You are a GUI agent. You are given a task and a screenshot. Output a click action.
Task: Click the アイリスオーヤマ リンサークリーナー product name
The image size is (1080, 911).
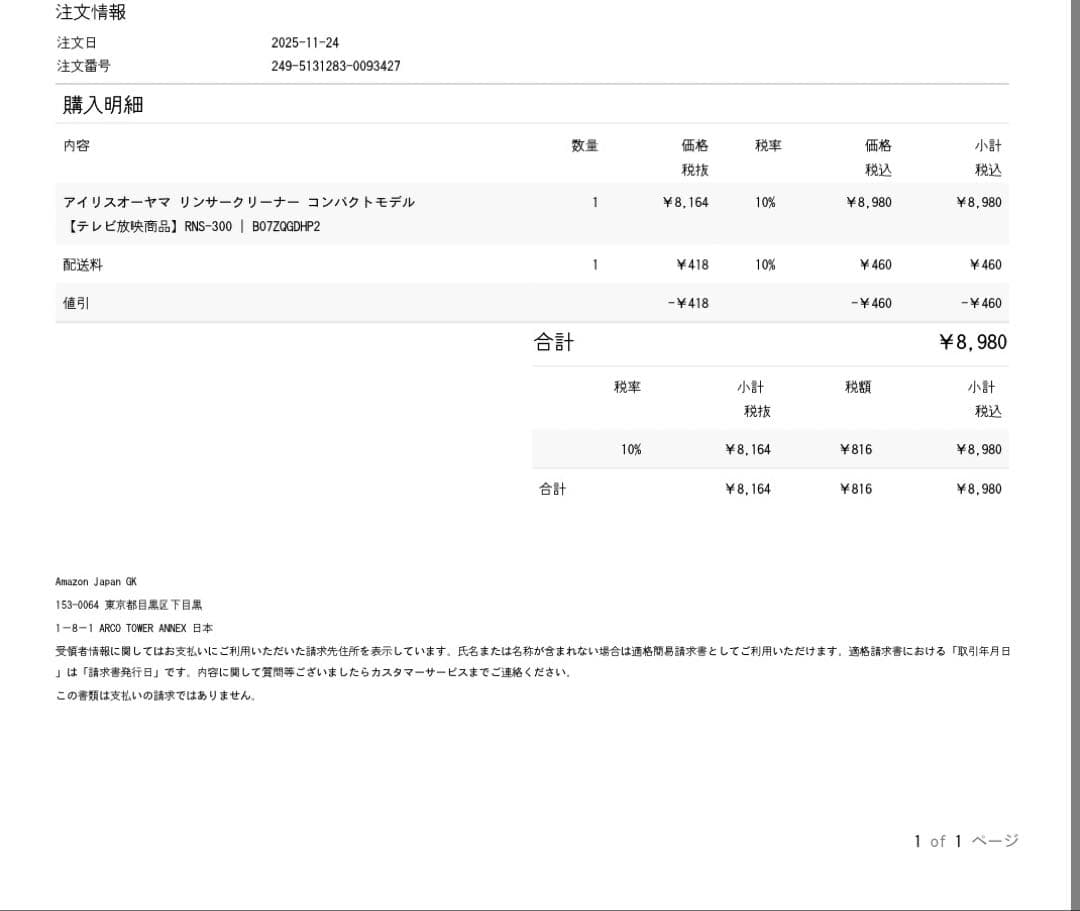coord(239,202)
